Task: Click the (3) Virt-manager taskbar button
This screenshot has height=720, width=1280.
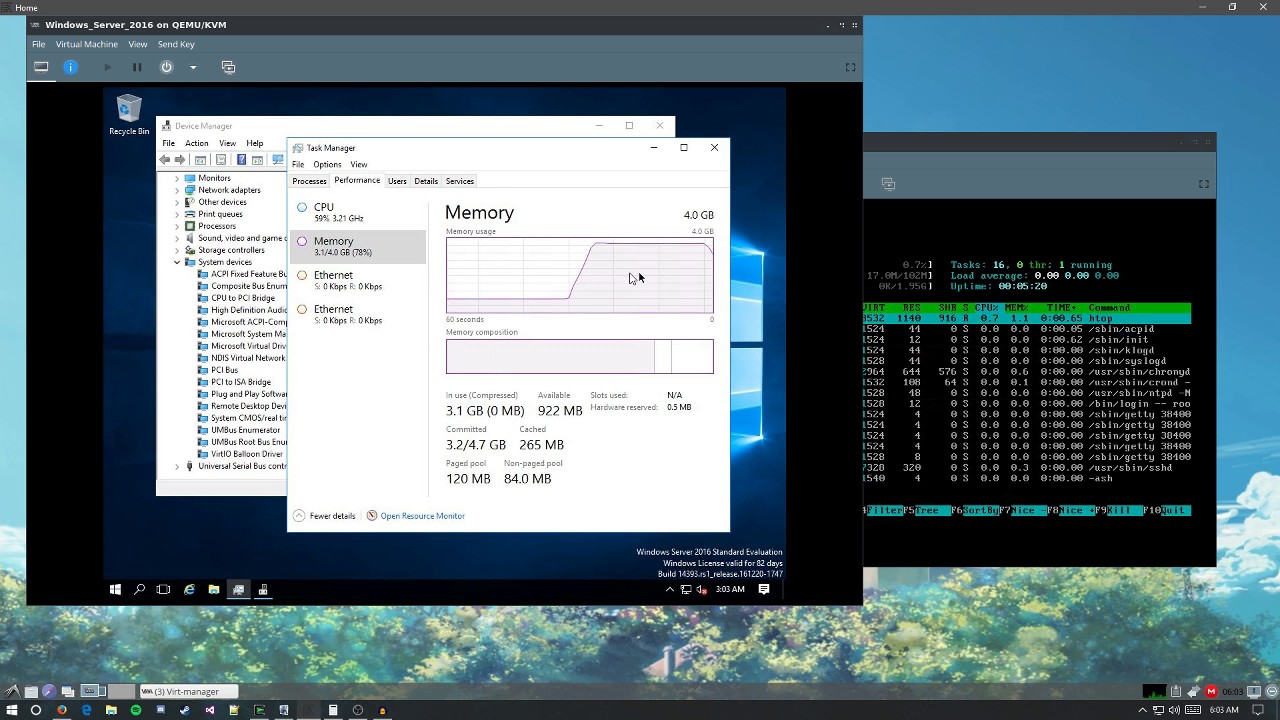Action: pos(191,691)
